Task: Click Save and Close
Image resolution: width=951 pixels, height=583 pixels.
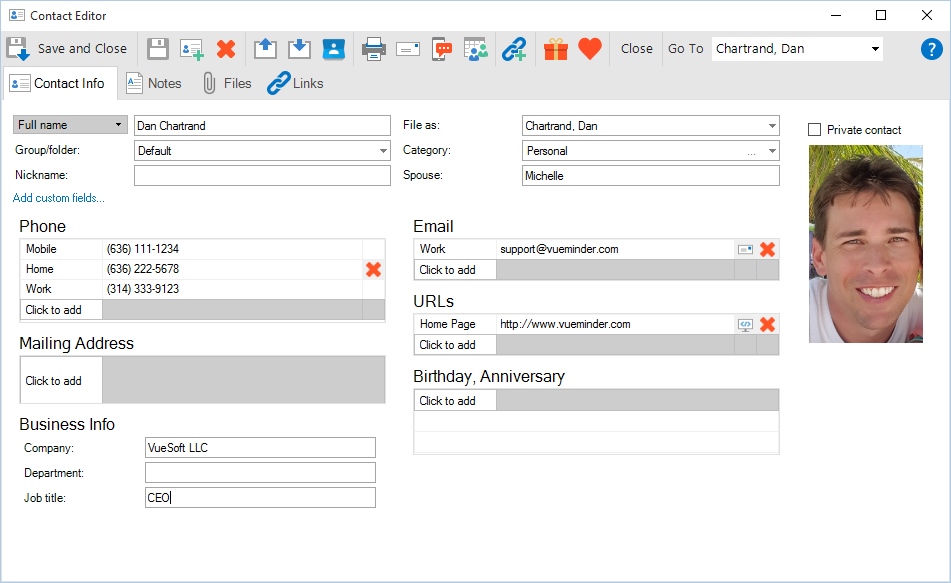Action: [68, 47]
